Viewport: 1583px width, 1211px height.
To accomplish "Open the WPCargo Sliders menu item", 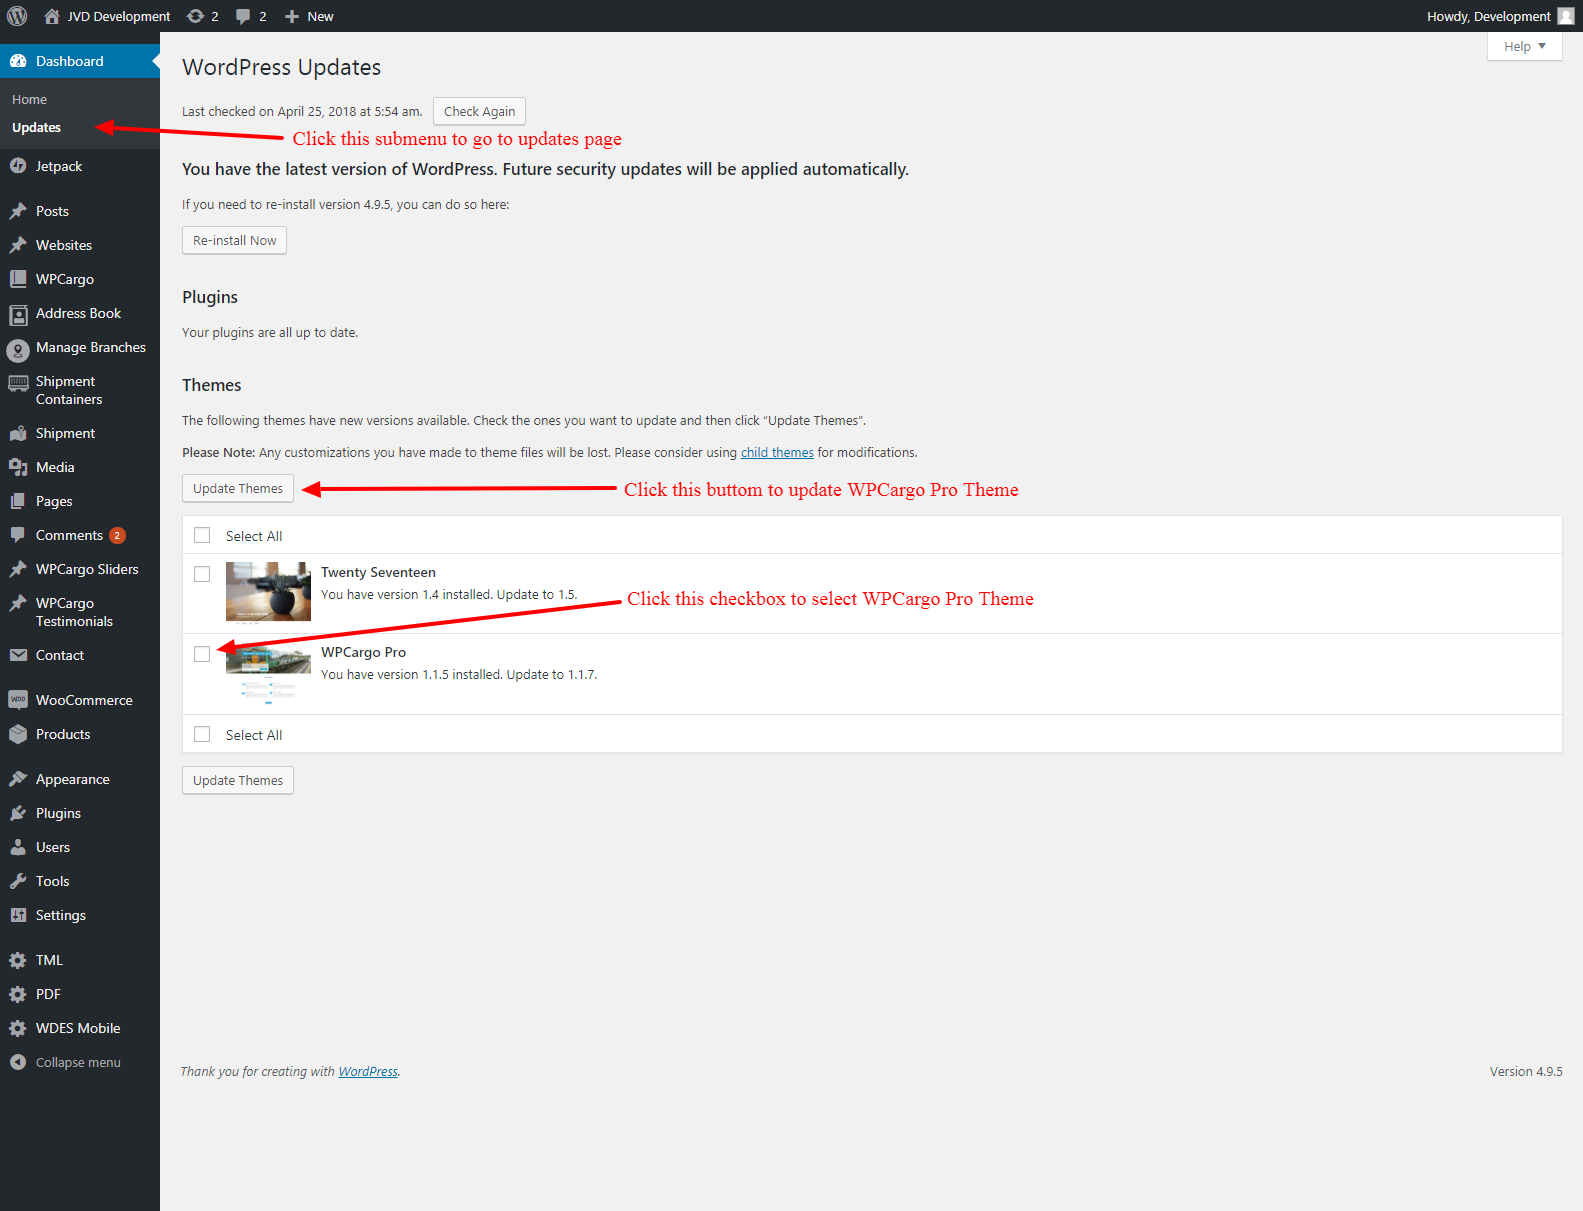I will 87,569.
